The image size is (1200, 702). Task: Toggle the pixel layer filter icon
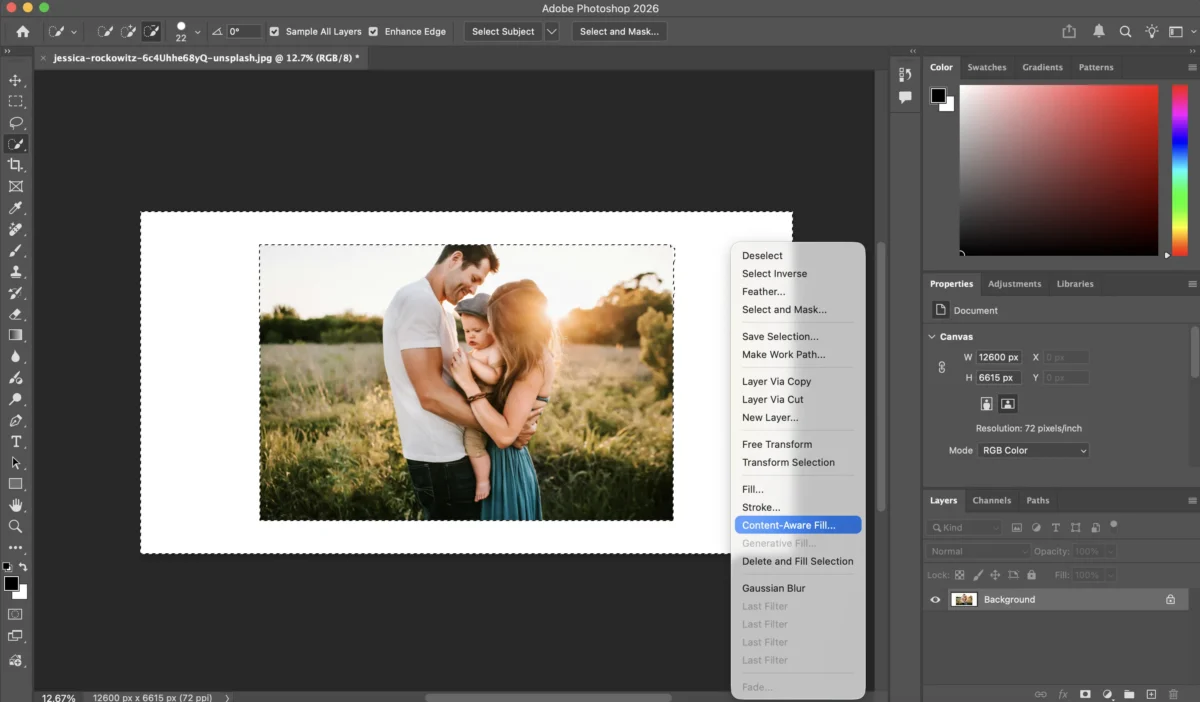click(1017, 527)
